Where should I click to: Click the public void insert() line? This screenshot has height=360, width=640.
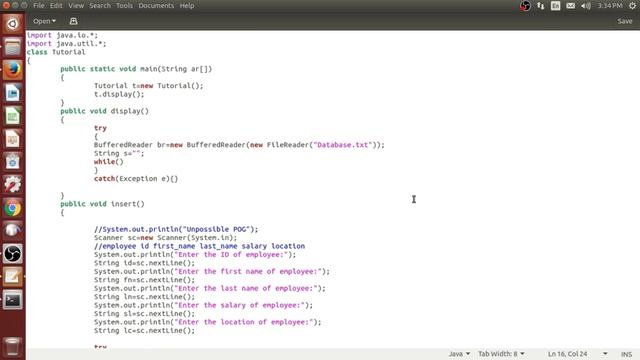point(102,204)
